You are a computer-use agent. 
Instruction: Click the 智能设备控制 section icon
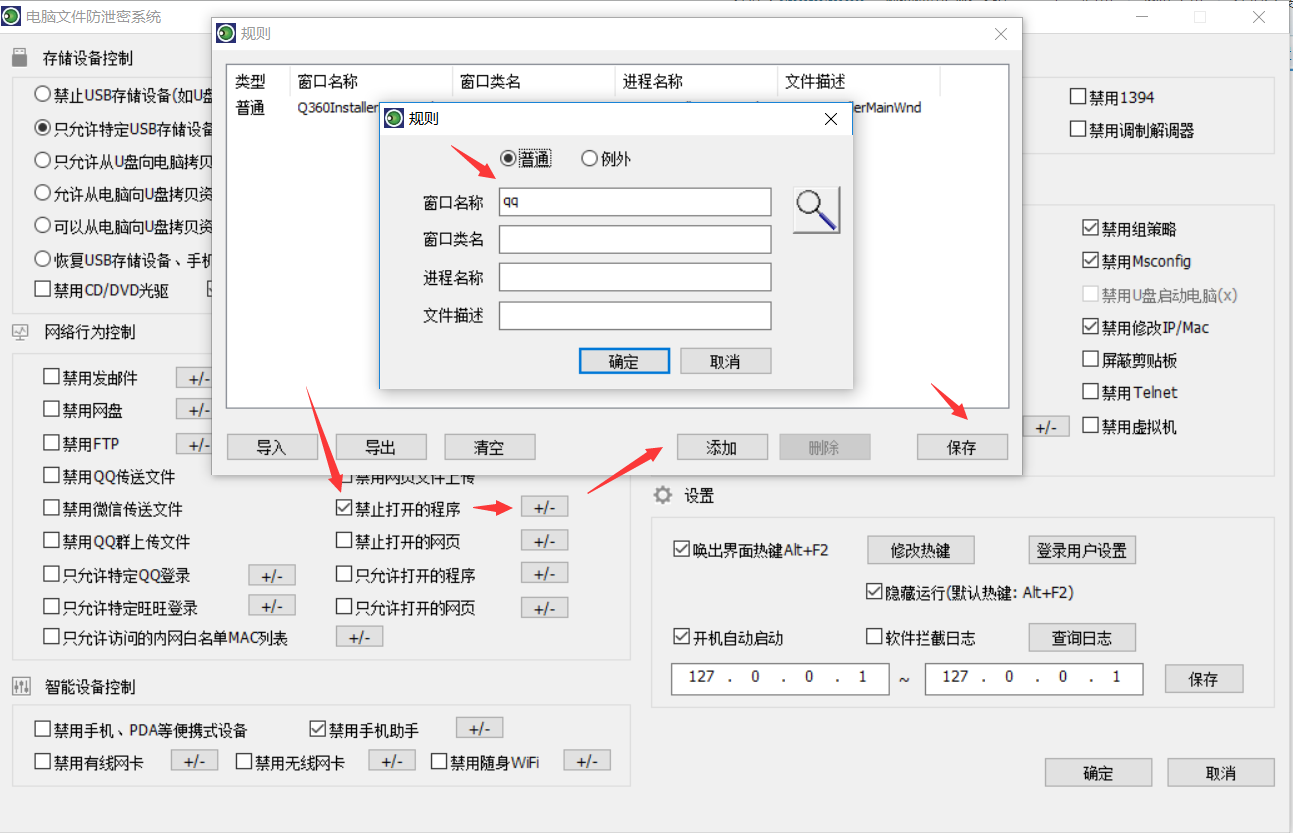[22, 686]
